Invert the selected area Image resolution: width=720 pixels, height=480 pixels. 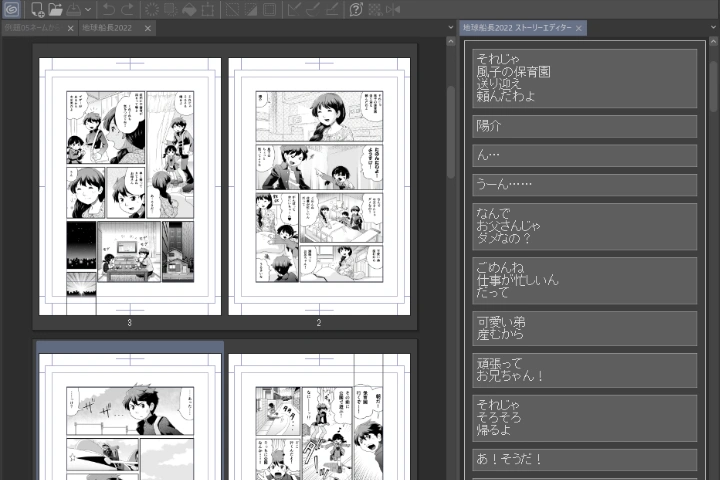[251, 9]
